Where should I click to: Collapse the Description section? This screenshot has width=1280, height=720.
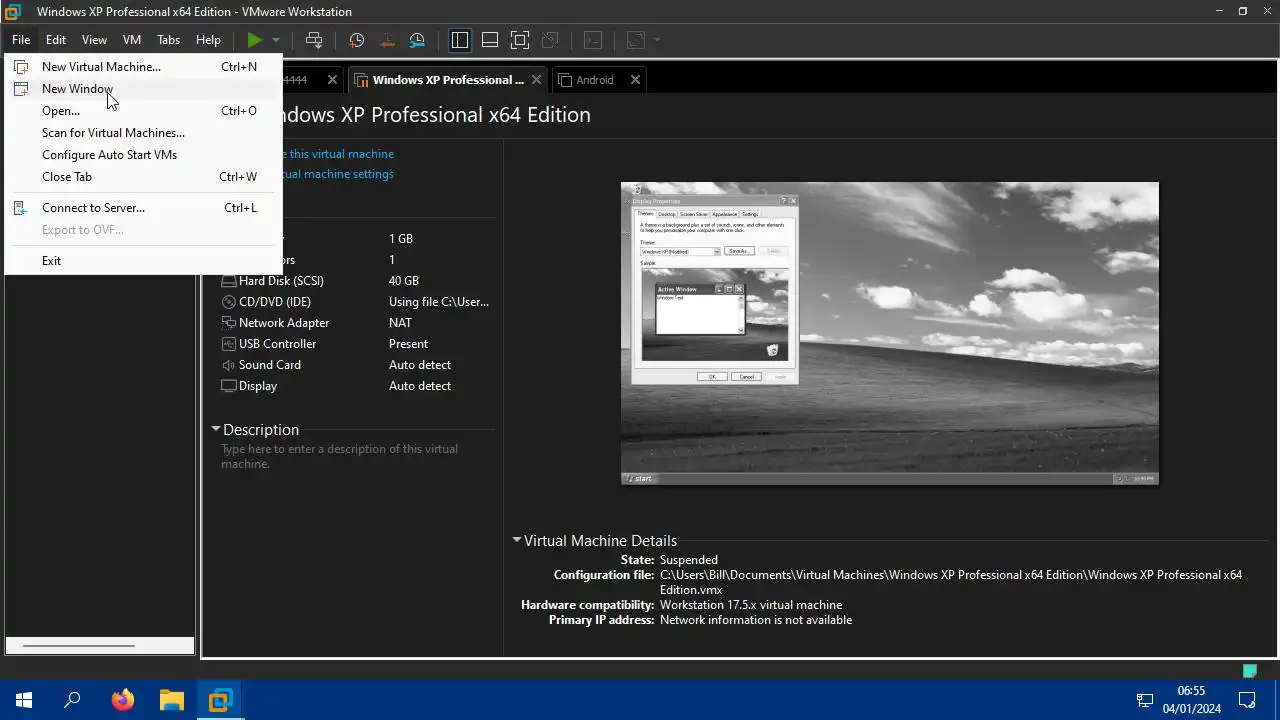(x=216, y=429)
